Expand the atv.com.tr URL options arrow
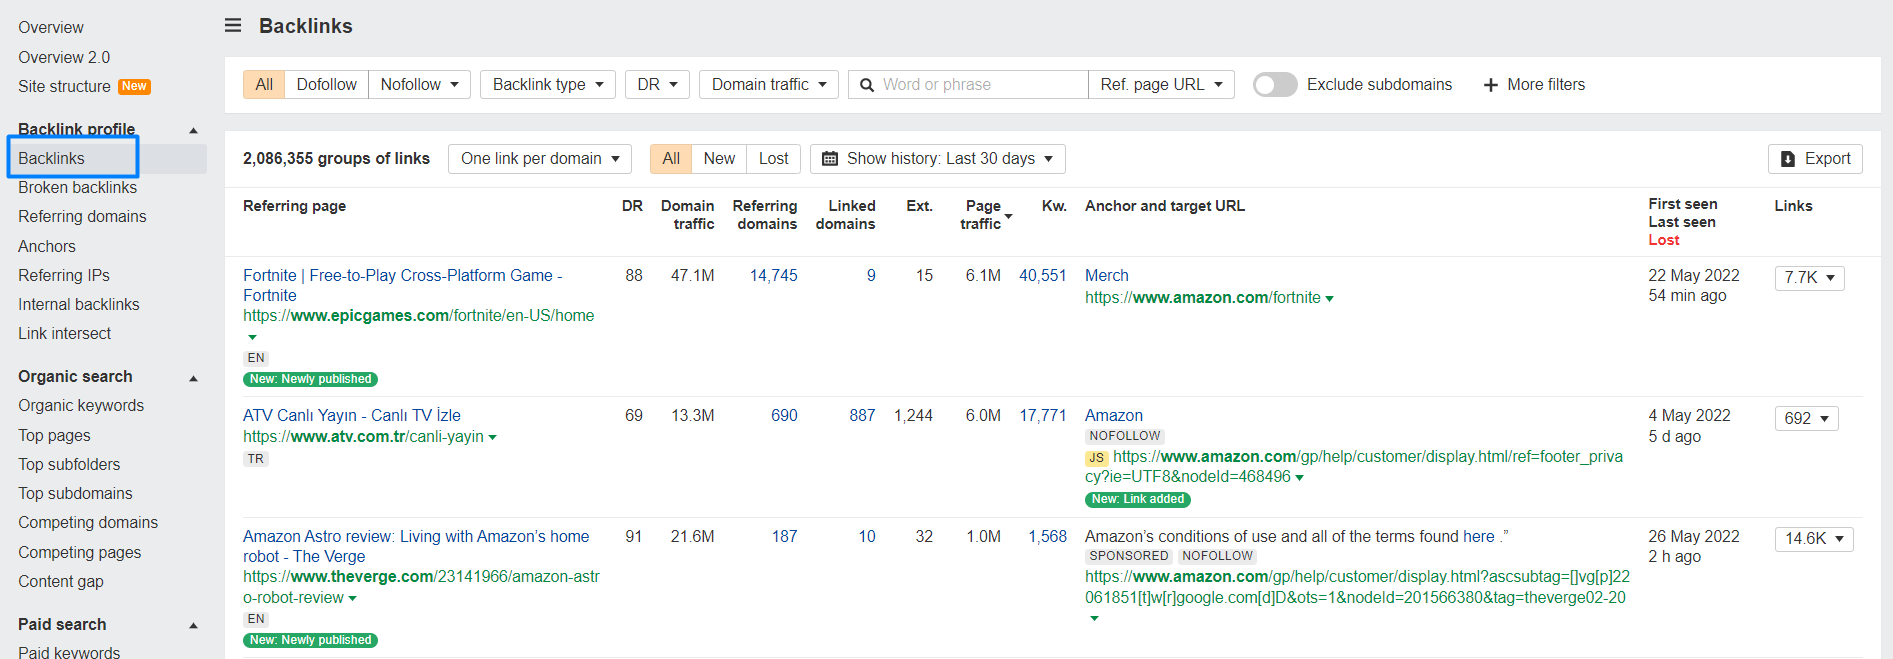This screenshot has width=1893, height=659. pos(493,438)
